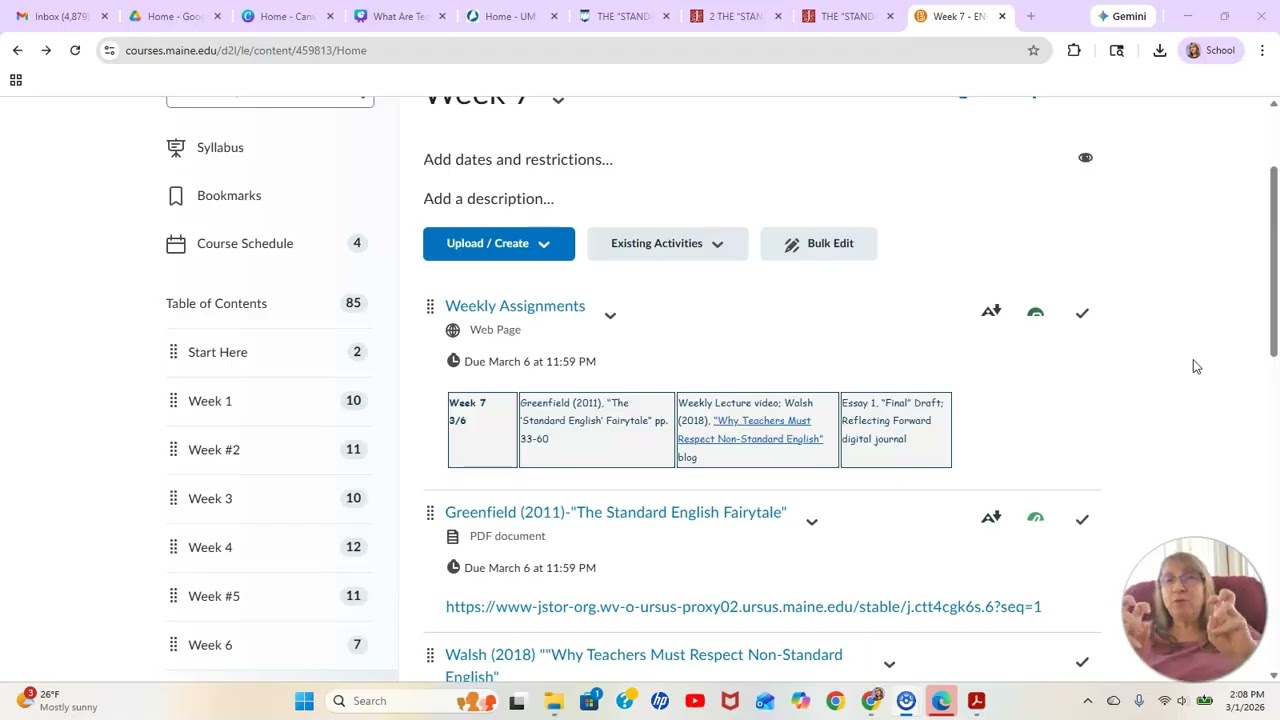
Task: Click the green completion gauge for Greenfield item
Action: [1035, 518]
